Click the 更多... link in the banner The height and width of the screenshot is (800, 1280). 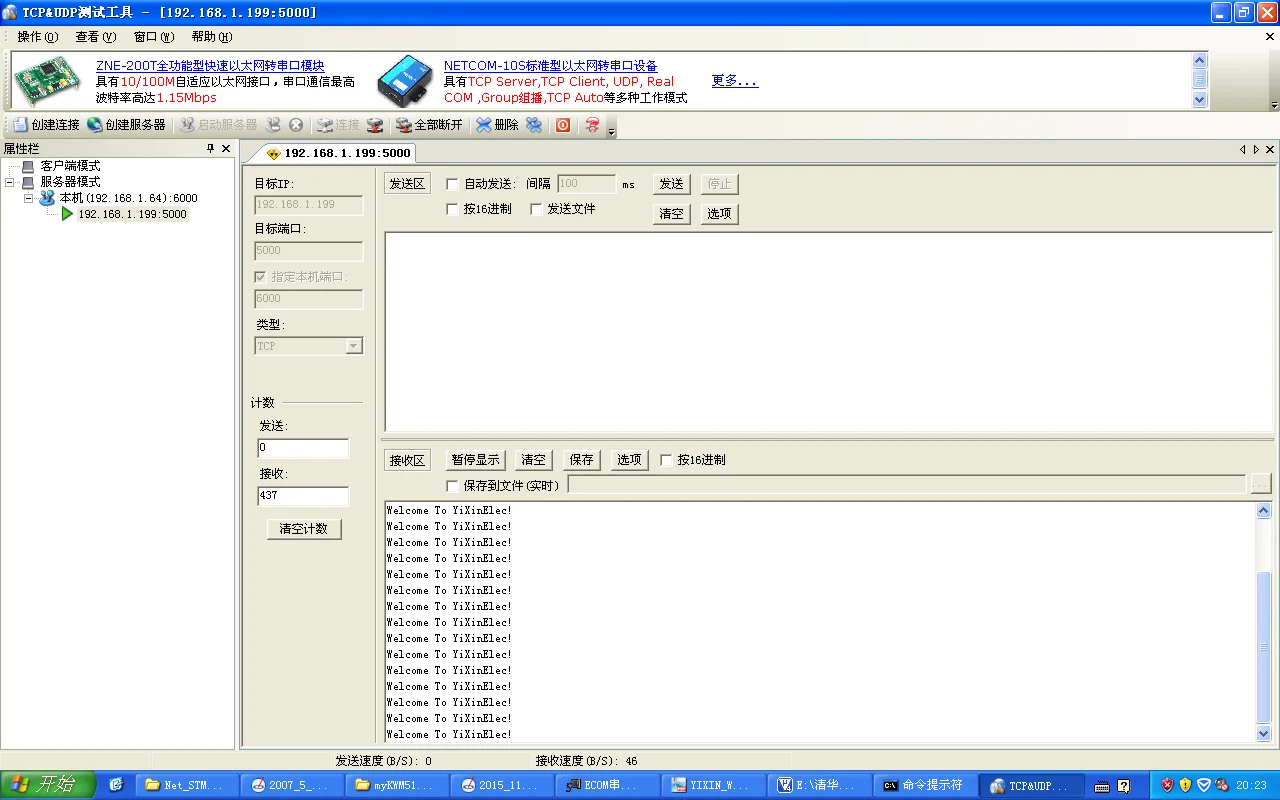pyautogui.click(x=735, y=81)
